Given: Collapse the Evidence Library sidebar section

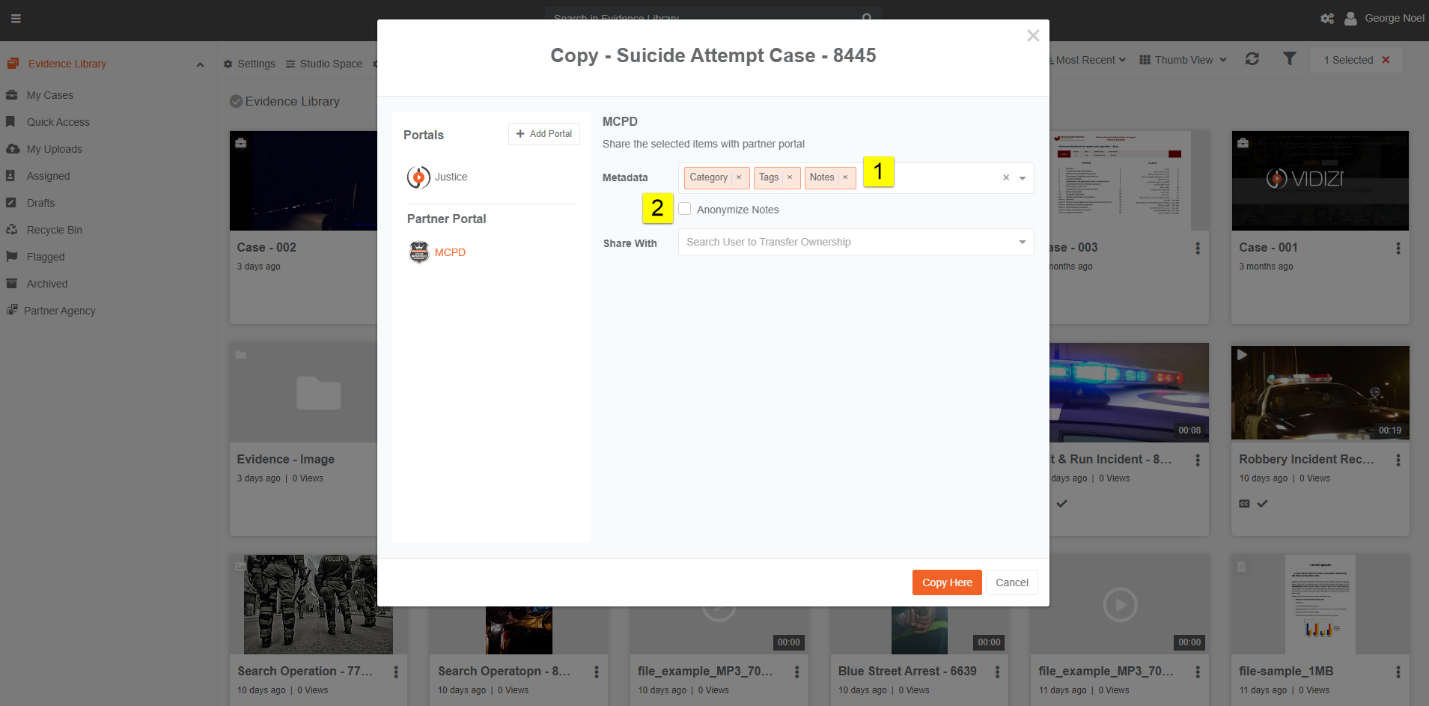Looking at the screenshot, I should (200, 64).
